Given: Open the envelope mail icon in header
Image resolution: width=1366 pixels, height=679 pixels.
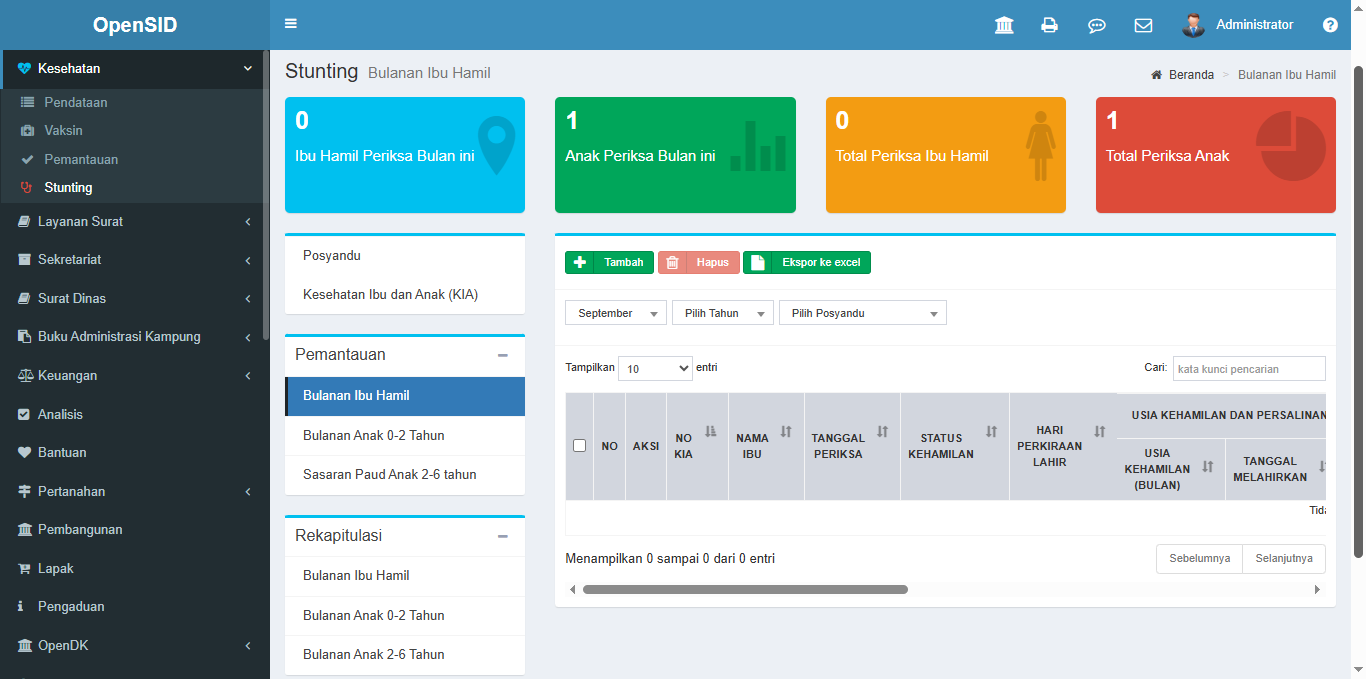Looking at the screenshot, I should [1143, 25].
